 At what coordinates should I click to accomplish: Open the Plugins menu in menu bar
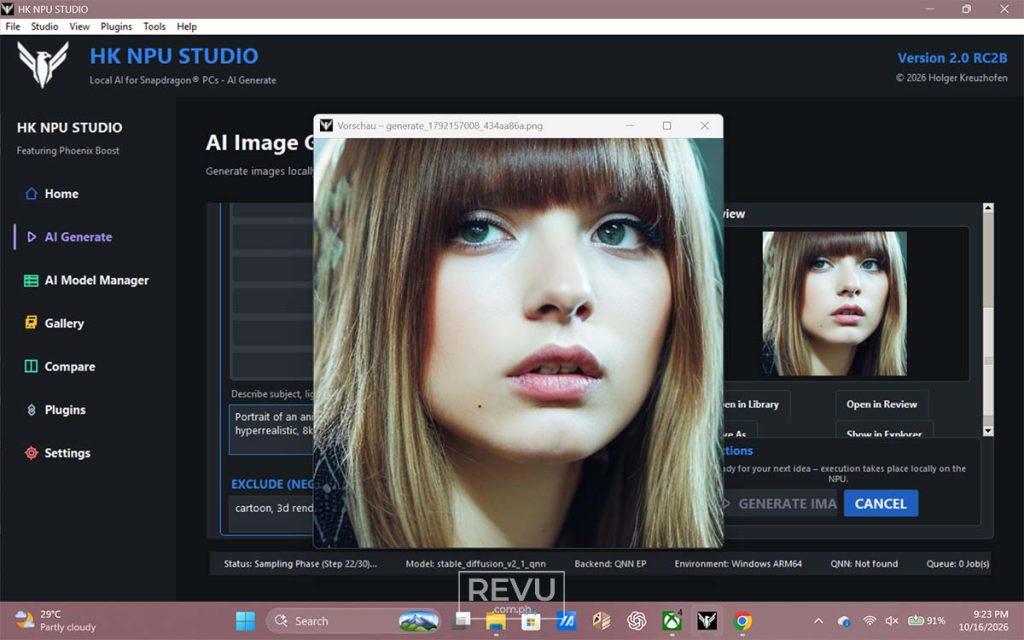point(116,27)
